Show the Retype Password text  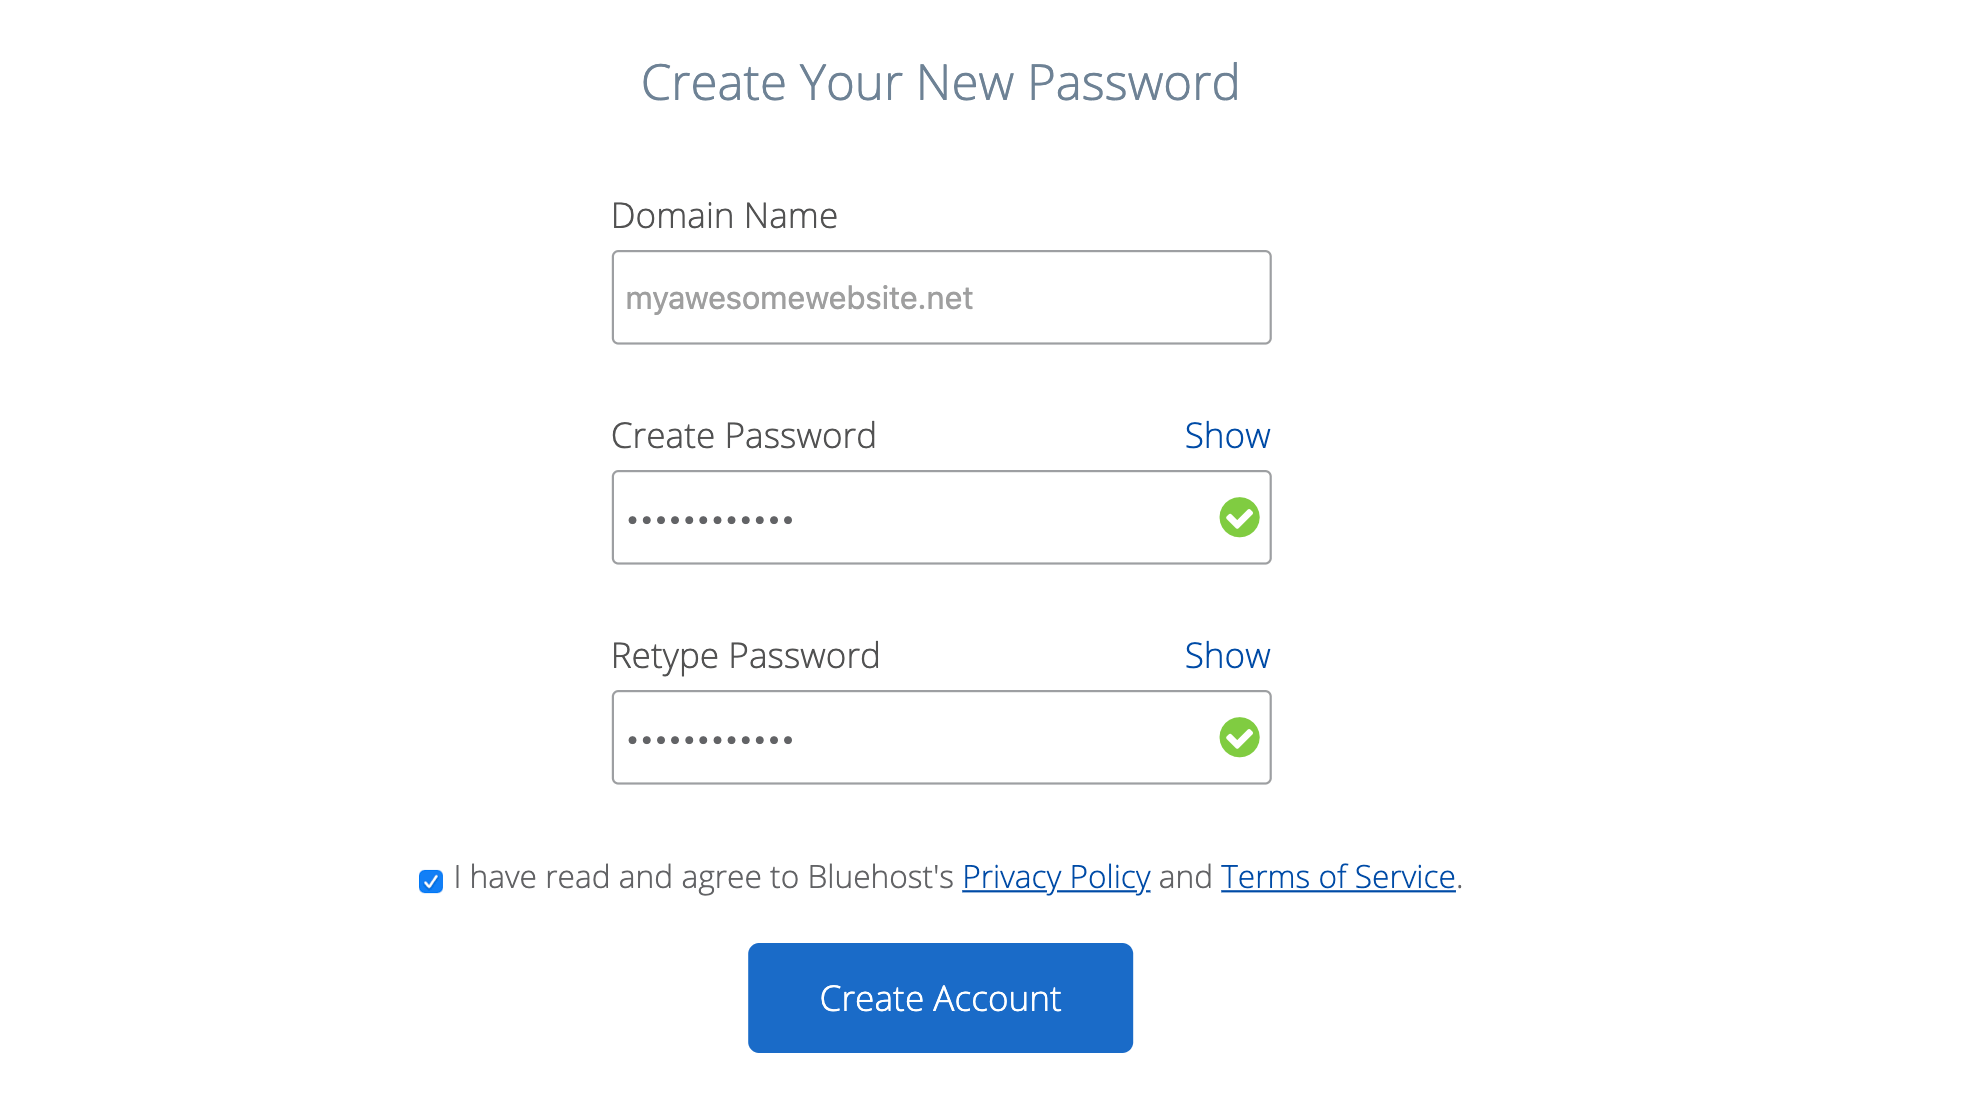1227,656
